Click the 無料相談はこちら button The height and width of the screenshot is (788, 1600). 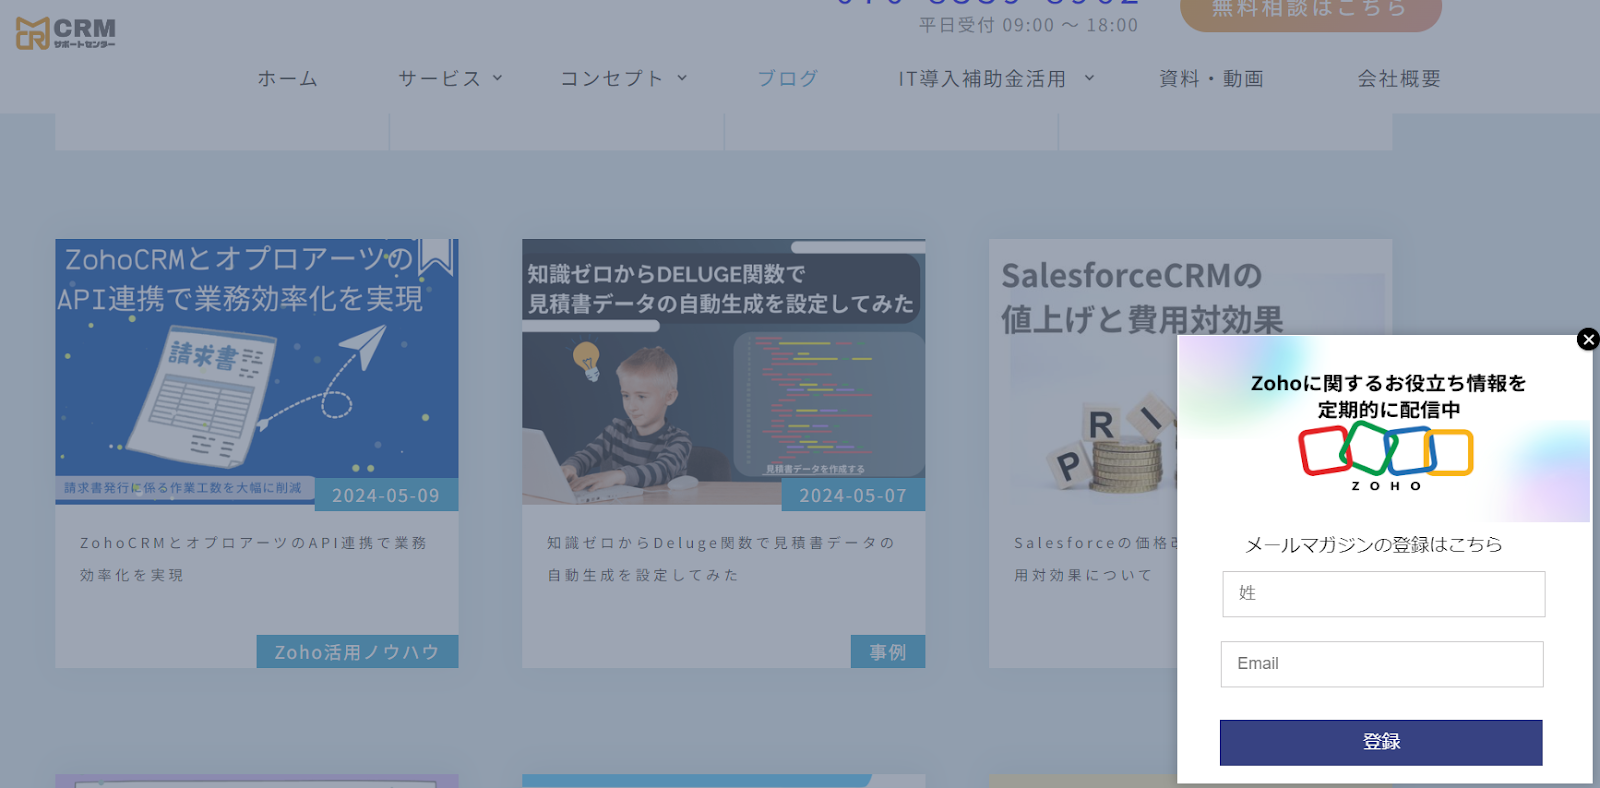[x=1311, y=12]
